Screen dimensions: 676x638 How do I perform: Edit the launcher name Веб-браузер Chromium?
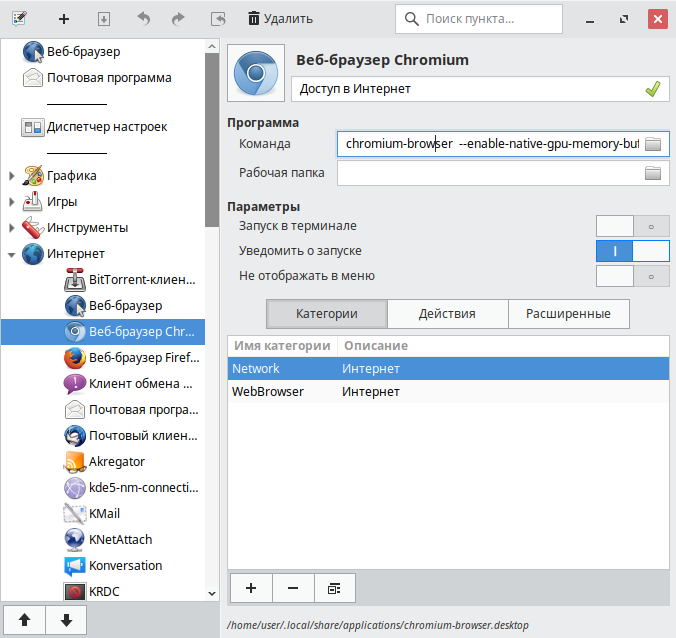point(382,60)
